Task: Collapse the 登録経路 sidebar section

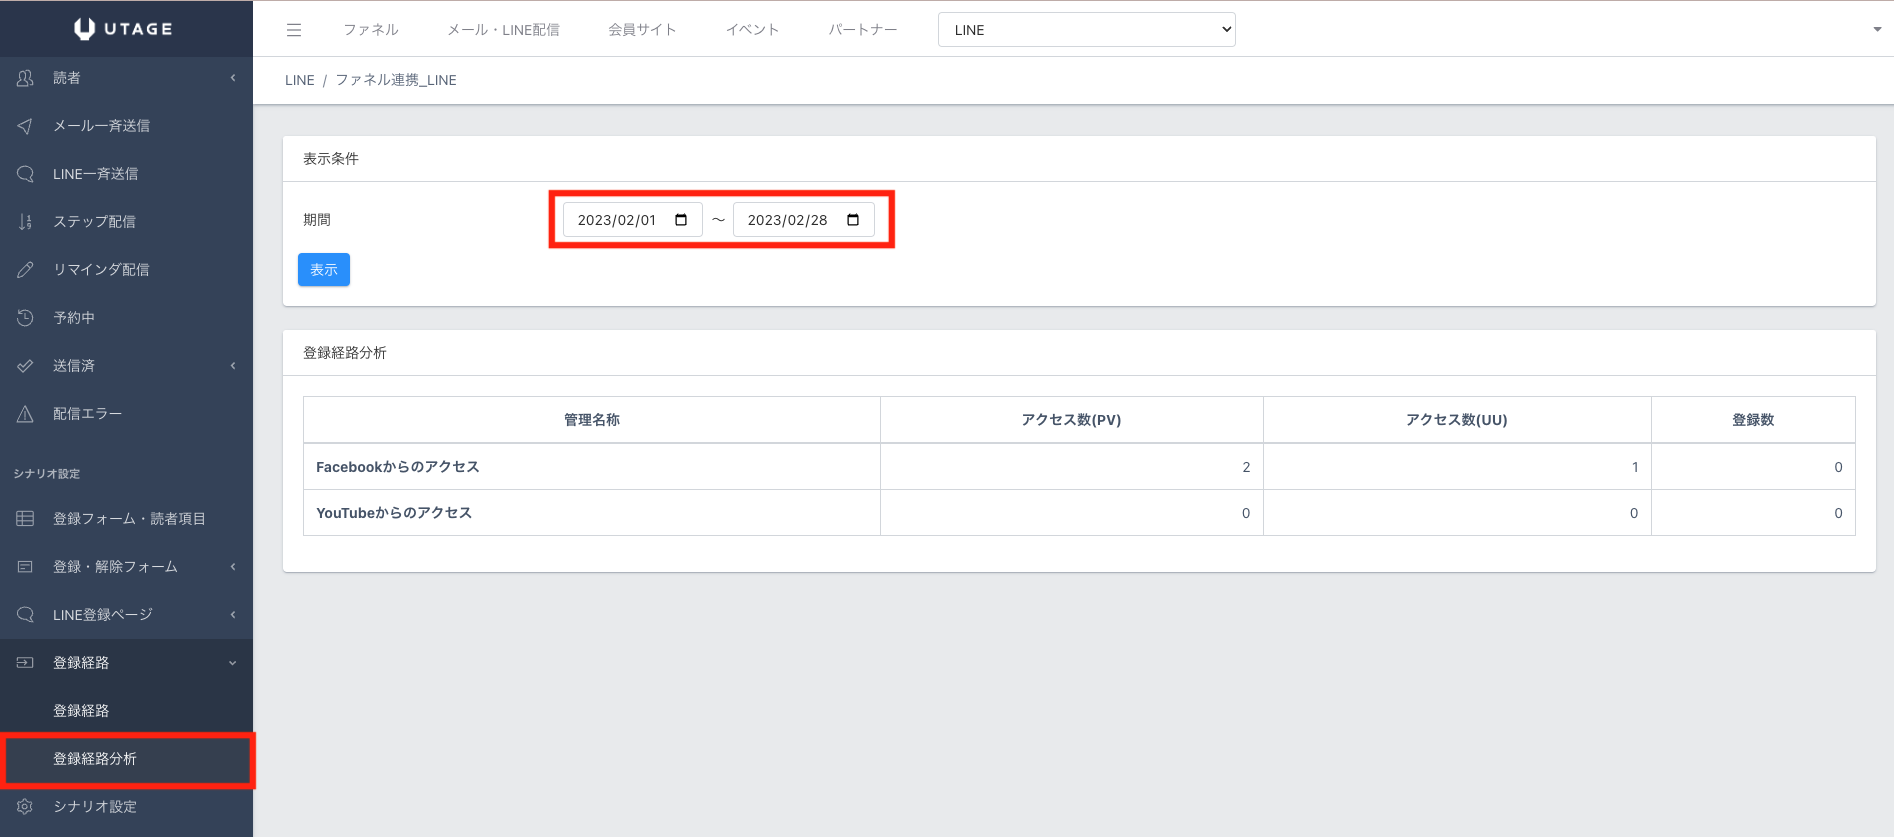Action: click(126, 663)
